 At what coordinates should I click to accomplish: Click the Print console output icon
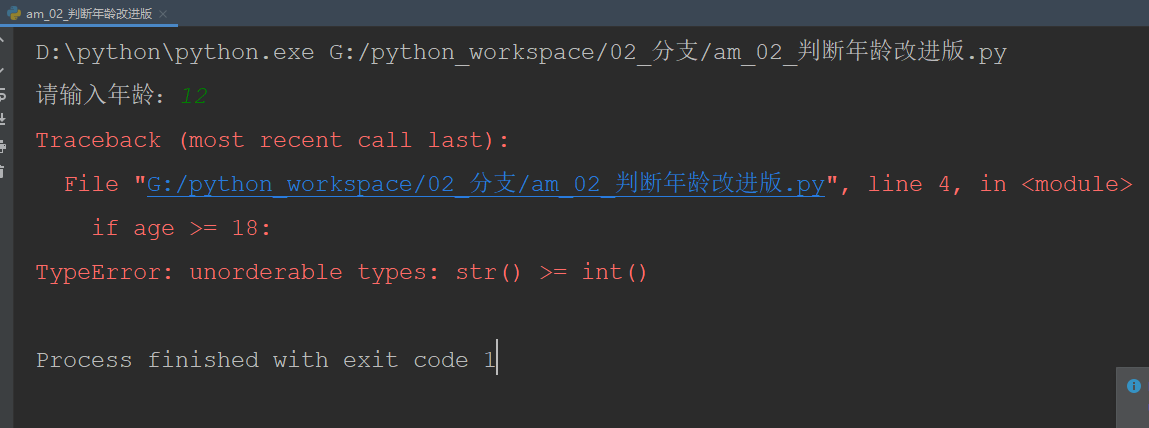coord(3,146)
